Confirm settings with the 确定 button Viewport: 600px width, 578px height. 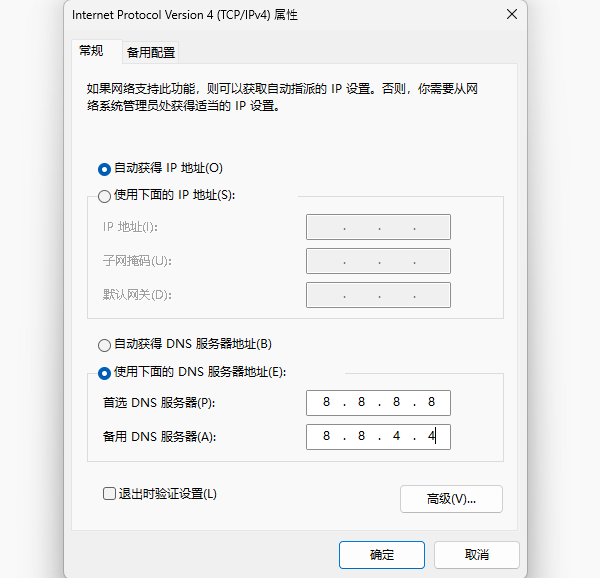(x=381, y=554)
